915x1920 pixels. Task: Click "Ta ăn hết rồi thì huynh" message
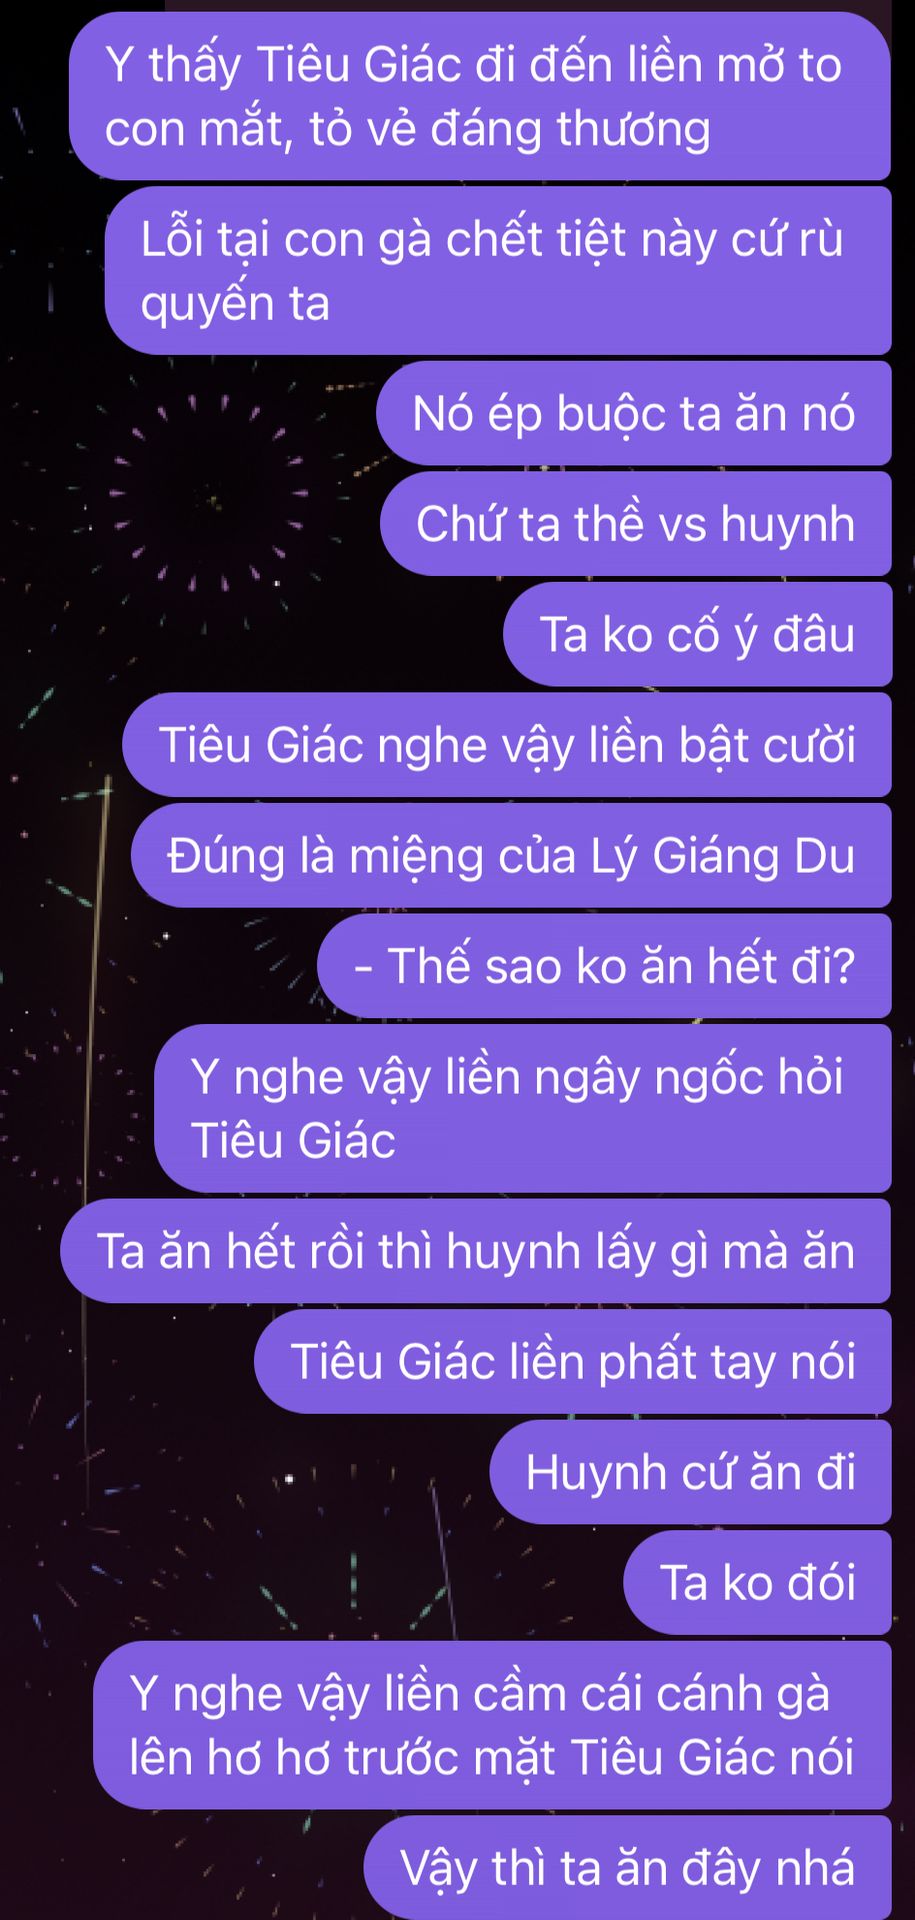(x=476, y=1251)
